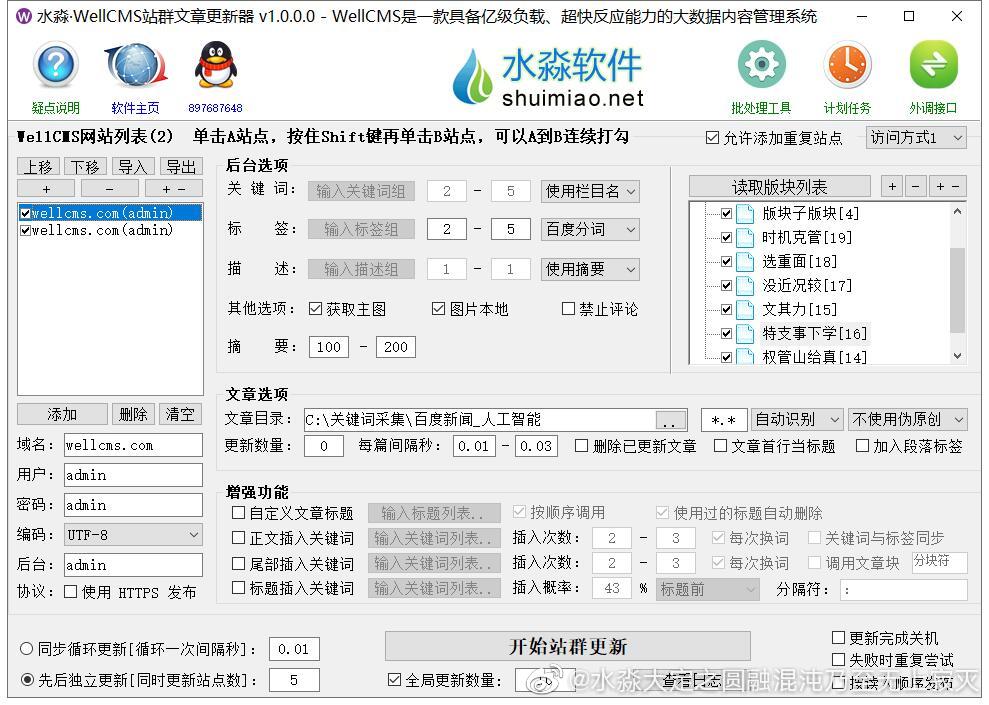Image resolution: width=989 pixels, height=705 pixels.
Task: Click the 水淼软件 shuimiao.net logo
Action: click(548, 77)
